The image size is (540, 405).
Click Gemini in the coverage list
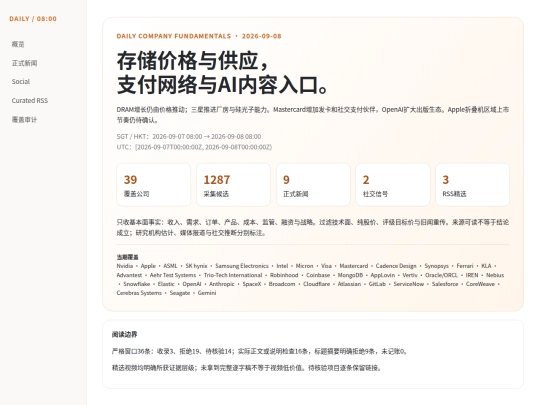[x=207, y=293]
